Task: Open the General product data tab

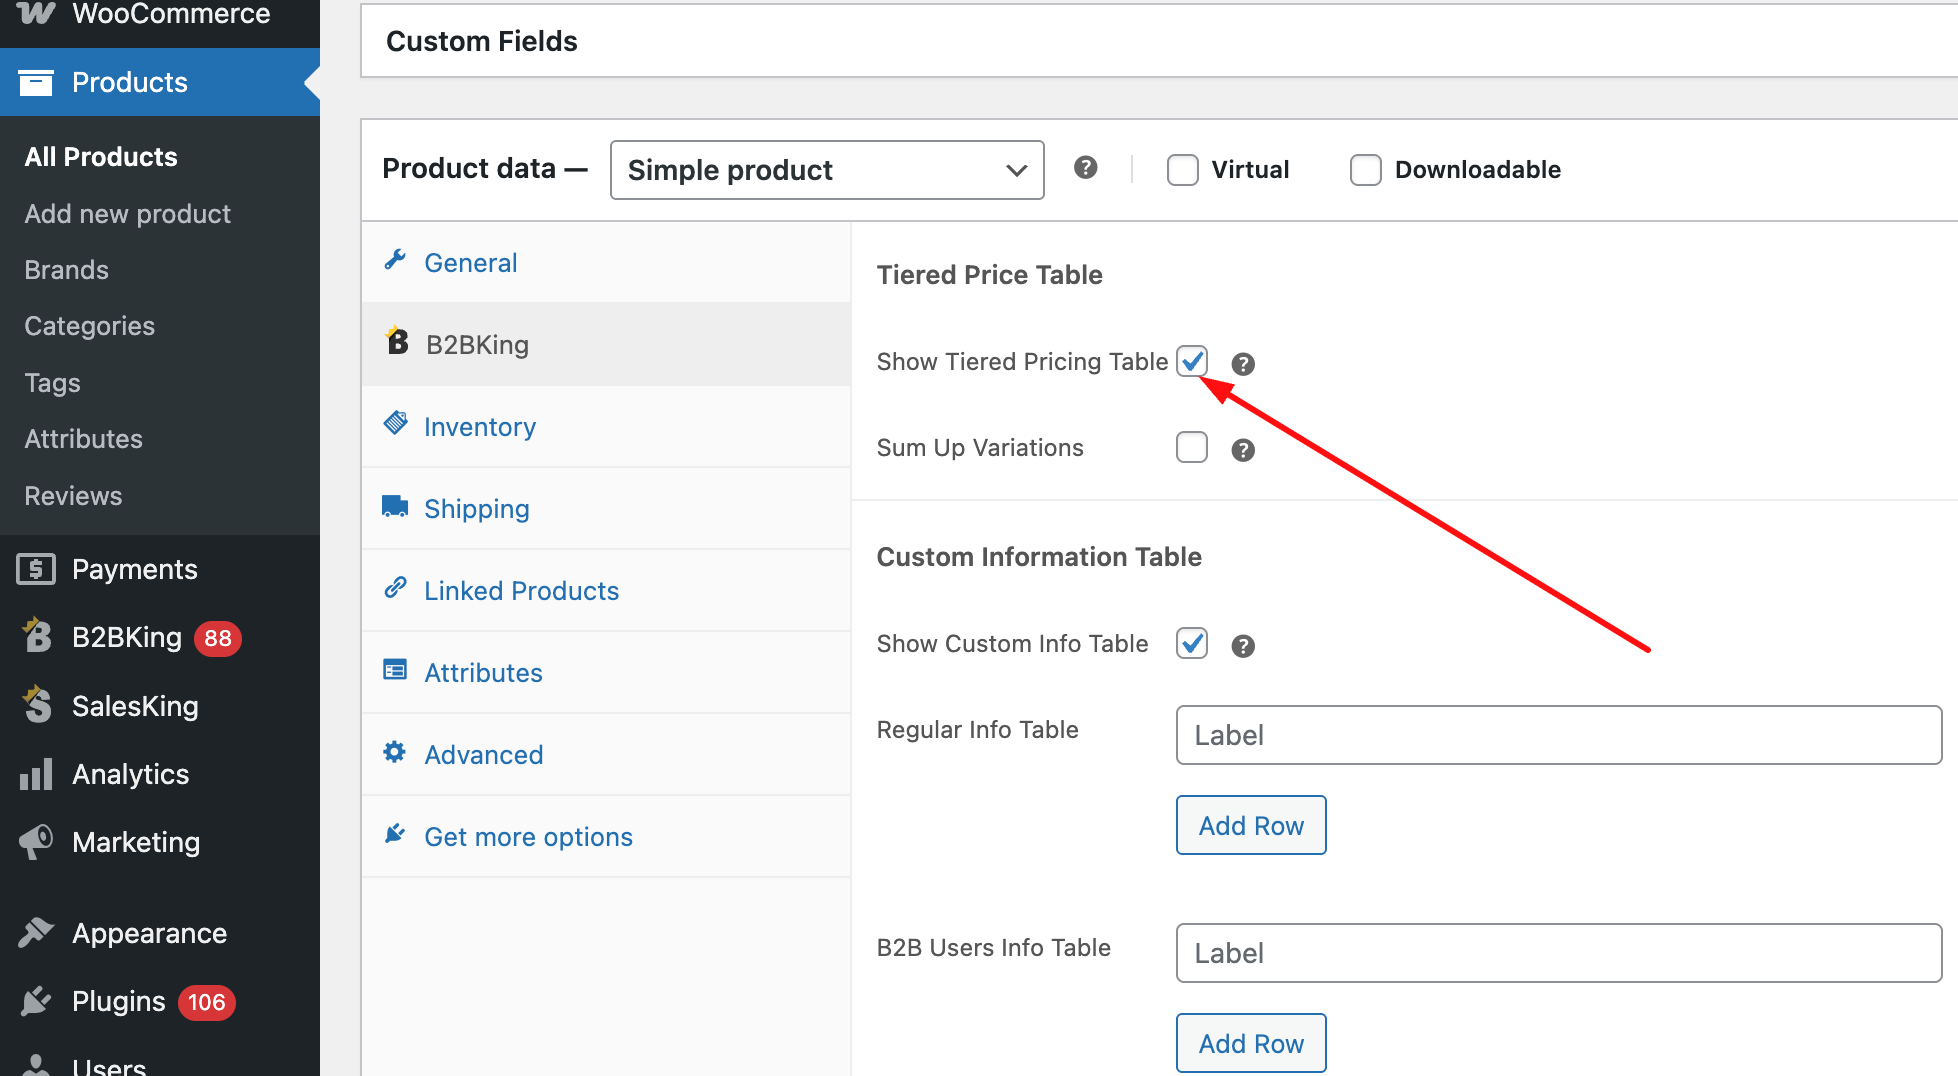Action: pos(606,262)
